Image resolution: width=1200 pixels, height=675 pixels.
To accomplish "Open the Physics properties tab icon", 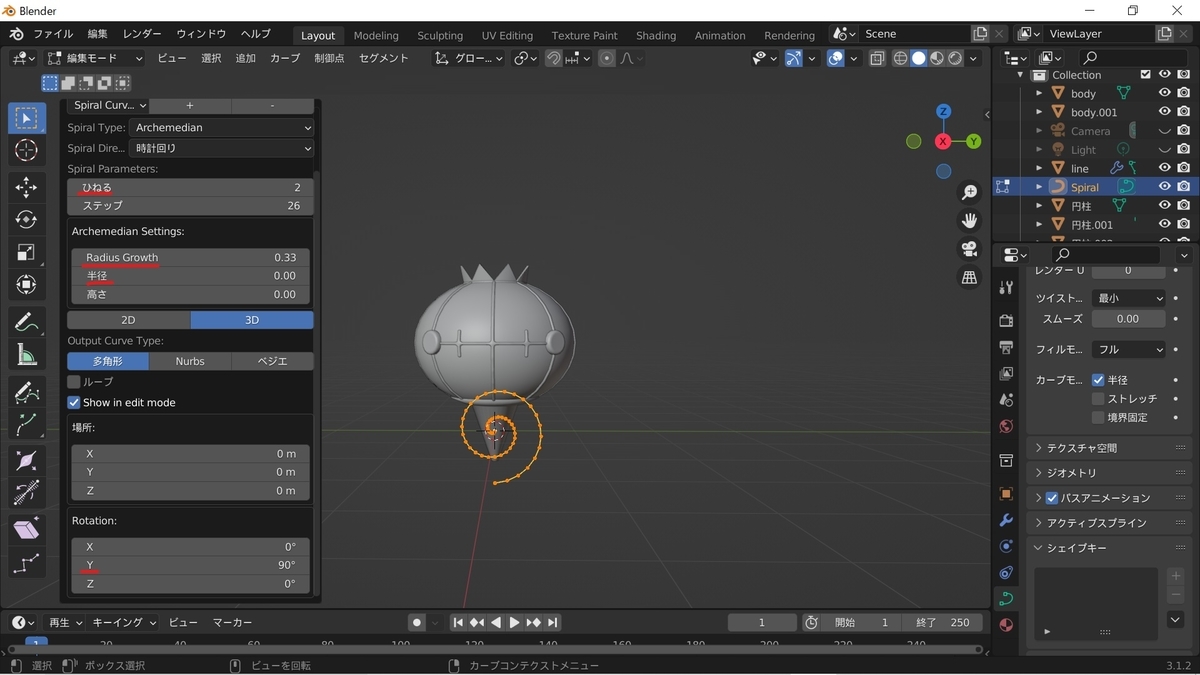I will pos(1006,546).
